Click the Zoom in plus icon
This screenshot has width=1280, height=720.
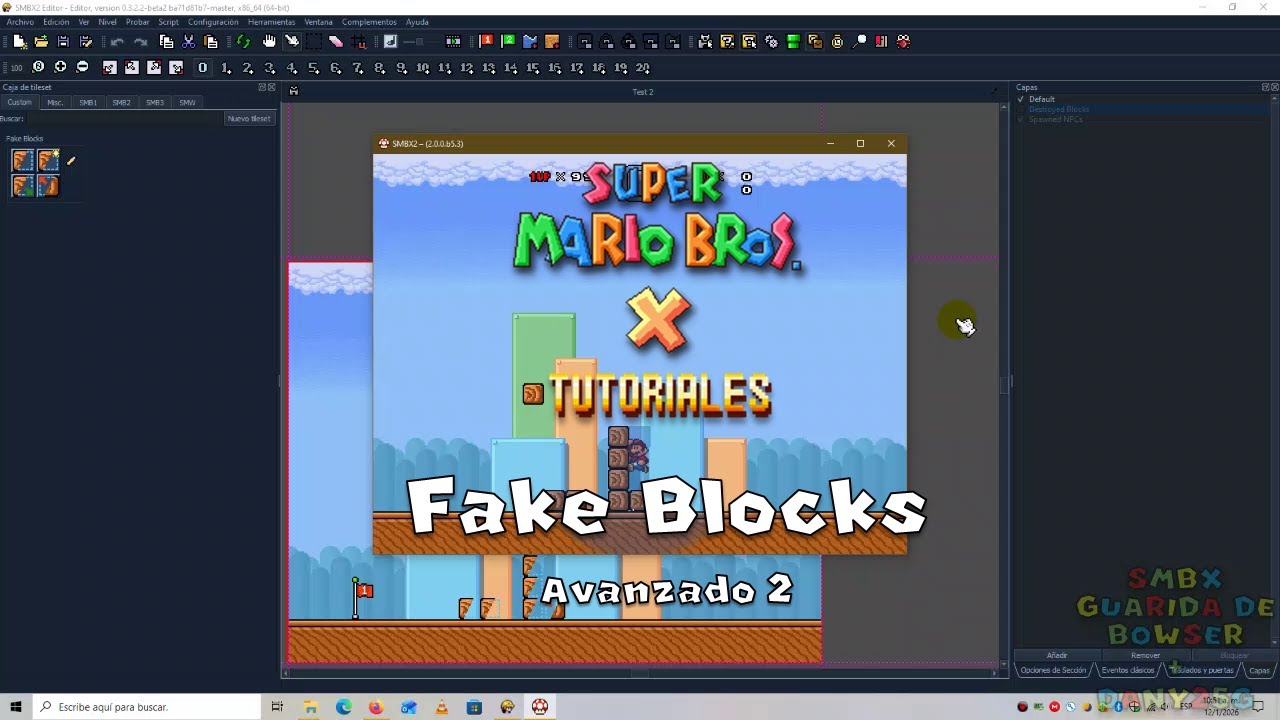coord(60,67)
